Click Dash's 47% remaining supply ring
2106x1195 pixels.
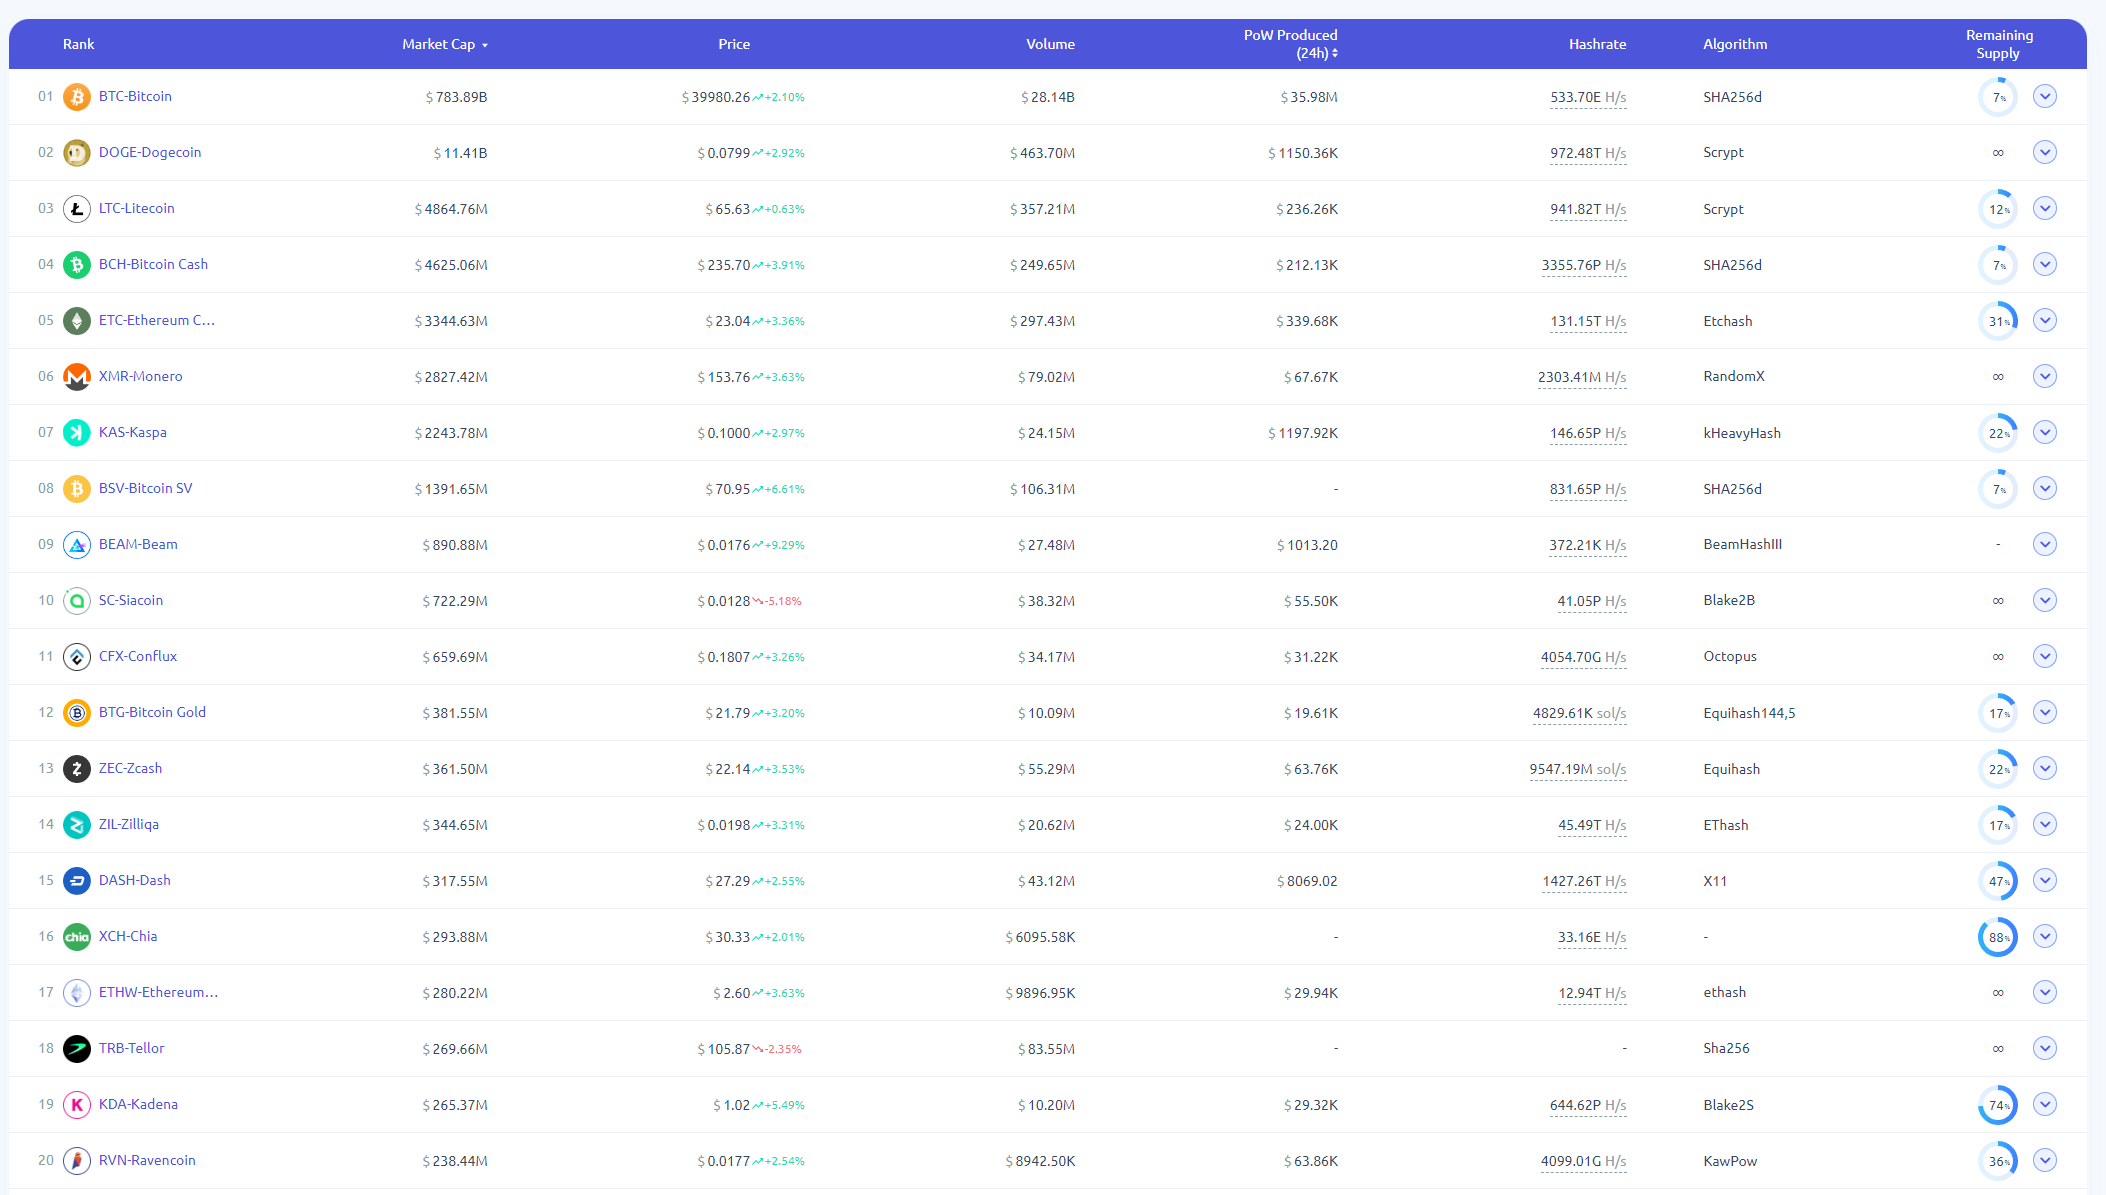1998,881
